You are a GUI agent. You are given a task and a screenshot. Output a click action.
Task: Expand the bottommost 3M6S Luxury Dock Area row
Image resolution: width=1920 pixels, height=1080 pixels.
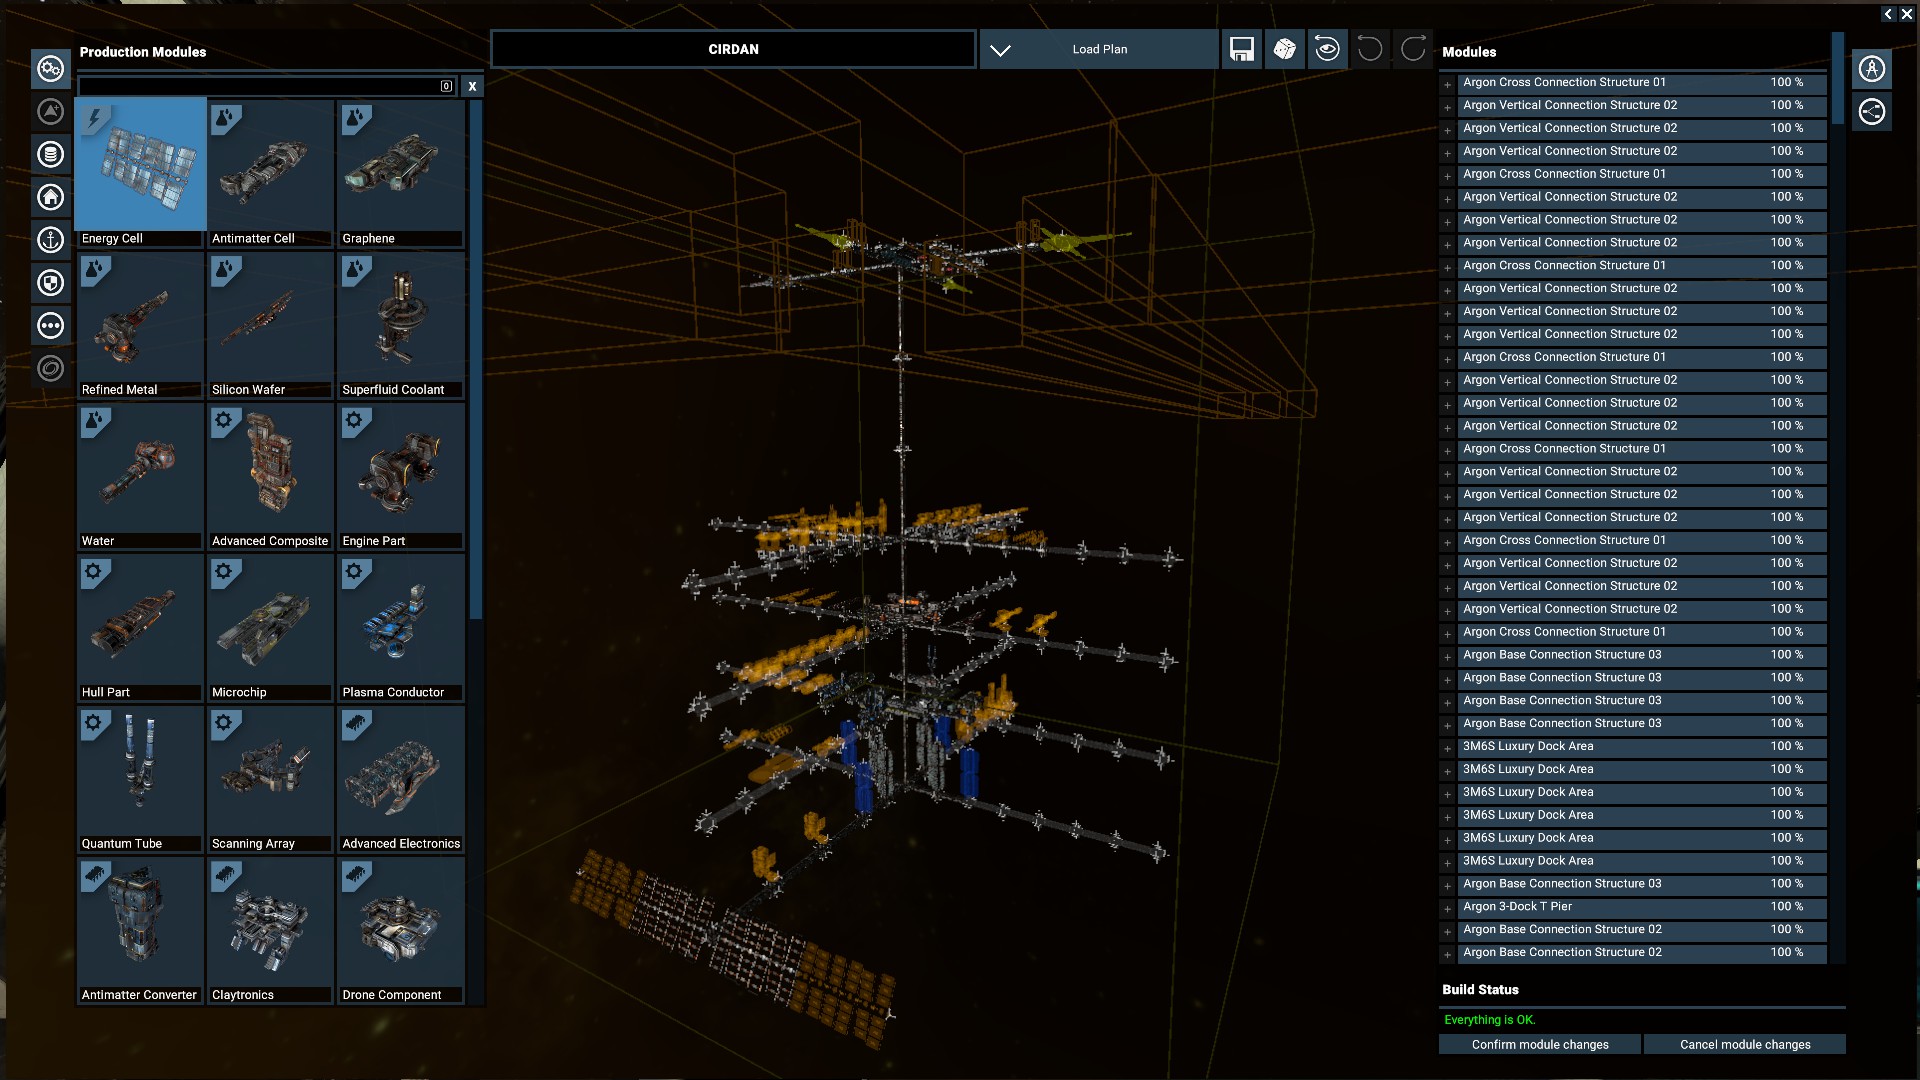1447,862
